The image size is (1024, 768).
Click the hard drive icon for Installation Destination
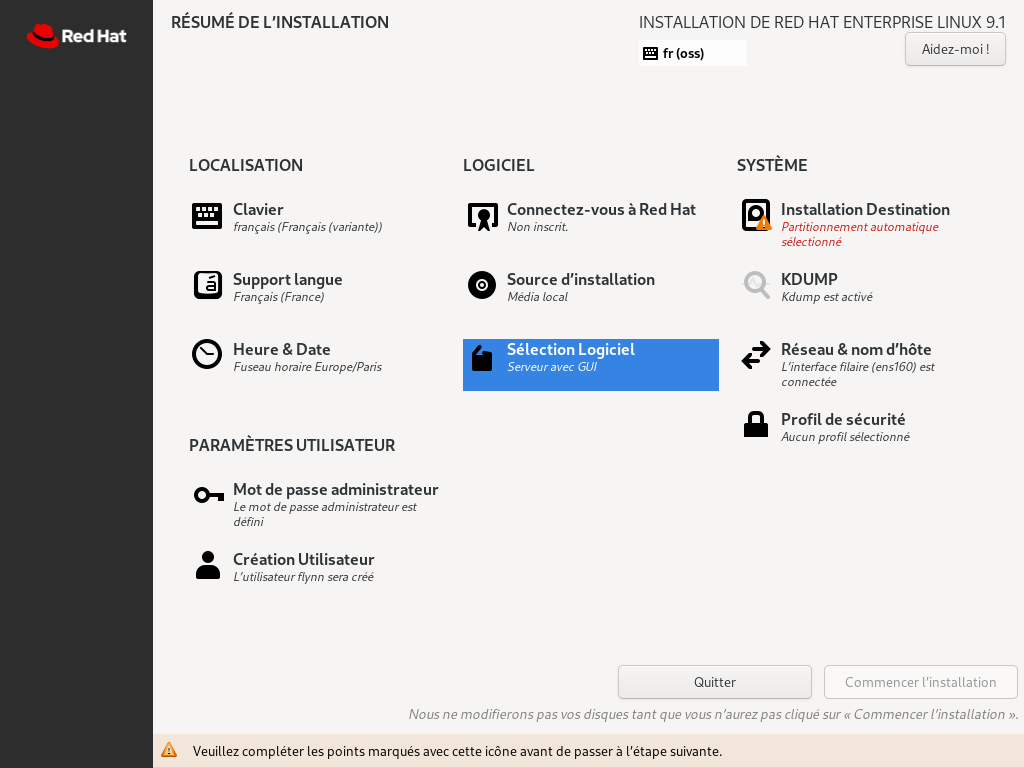coord(756,215)
